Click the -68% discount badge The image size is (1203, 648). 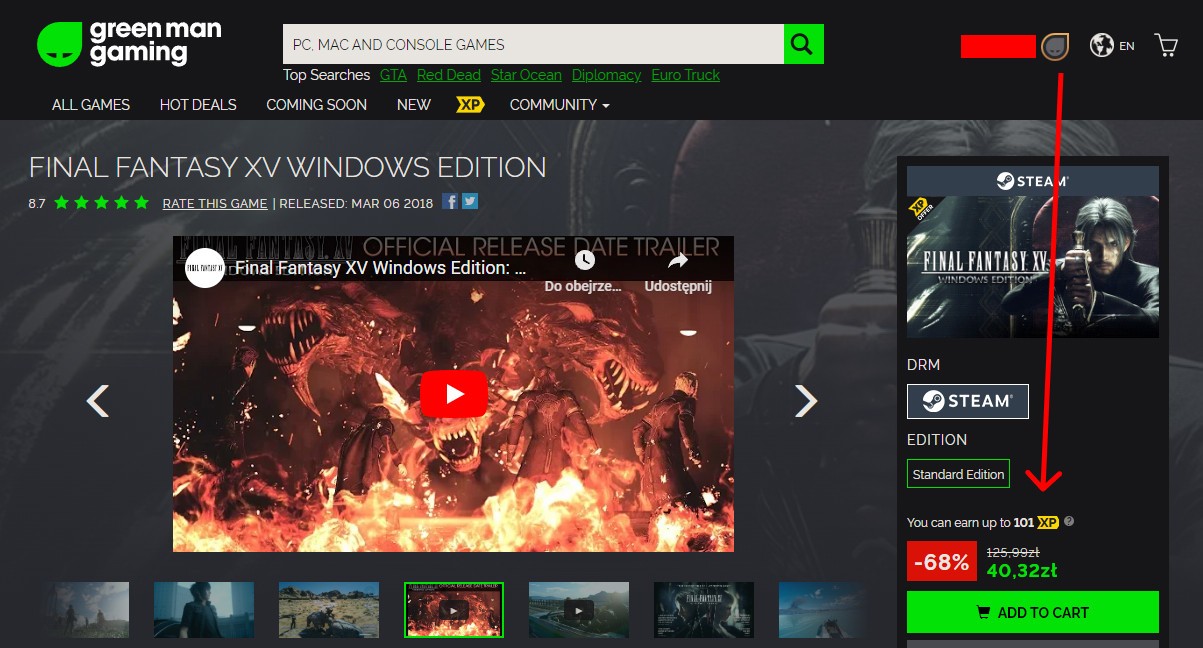point(941,562)
